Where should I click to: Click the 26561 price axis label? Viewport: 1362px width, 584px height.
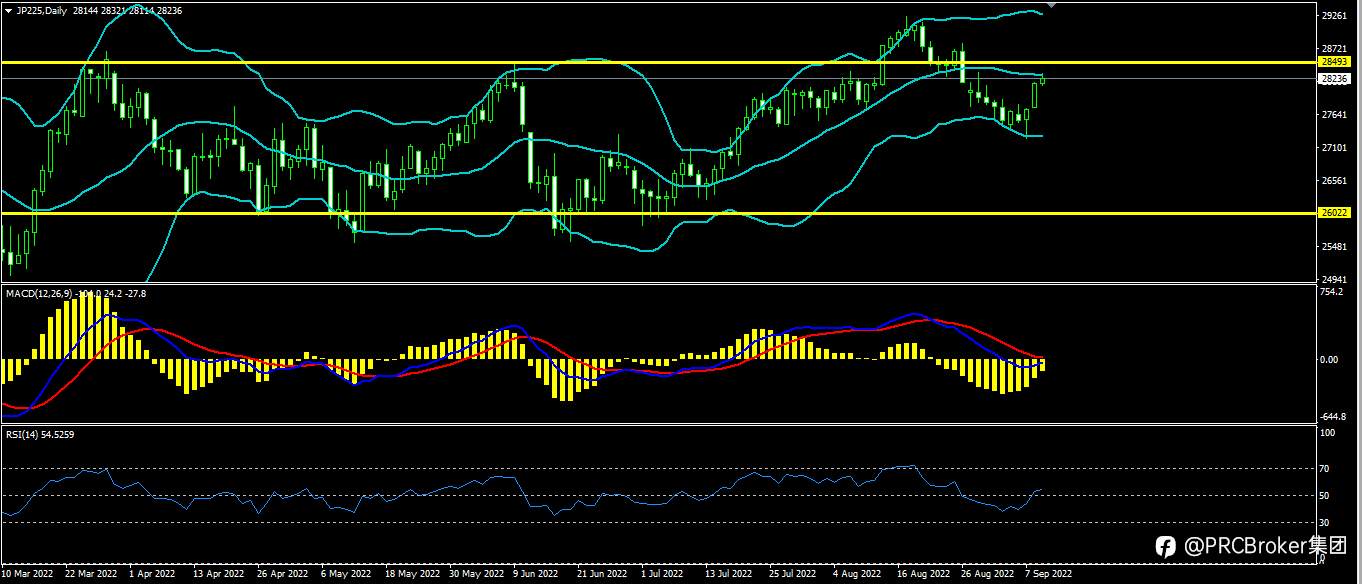pyautogui.click(x=1333, y=181)
